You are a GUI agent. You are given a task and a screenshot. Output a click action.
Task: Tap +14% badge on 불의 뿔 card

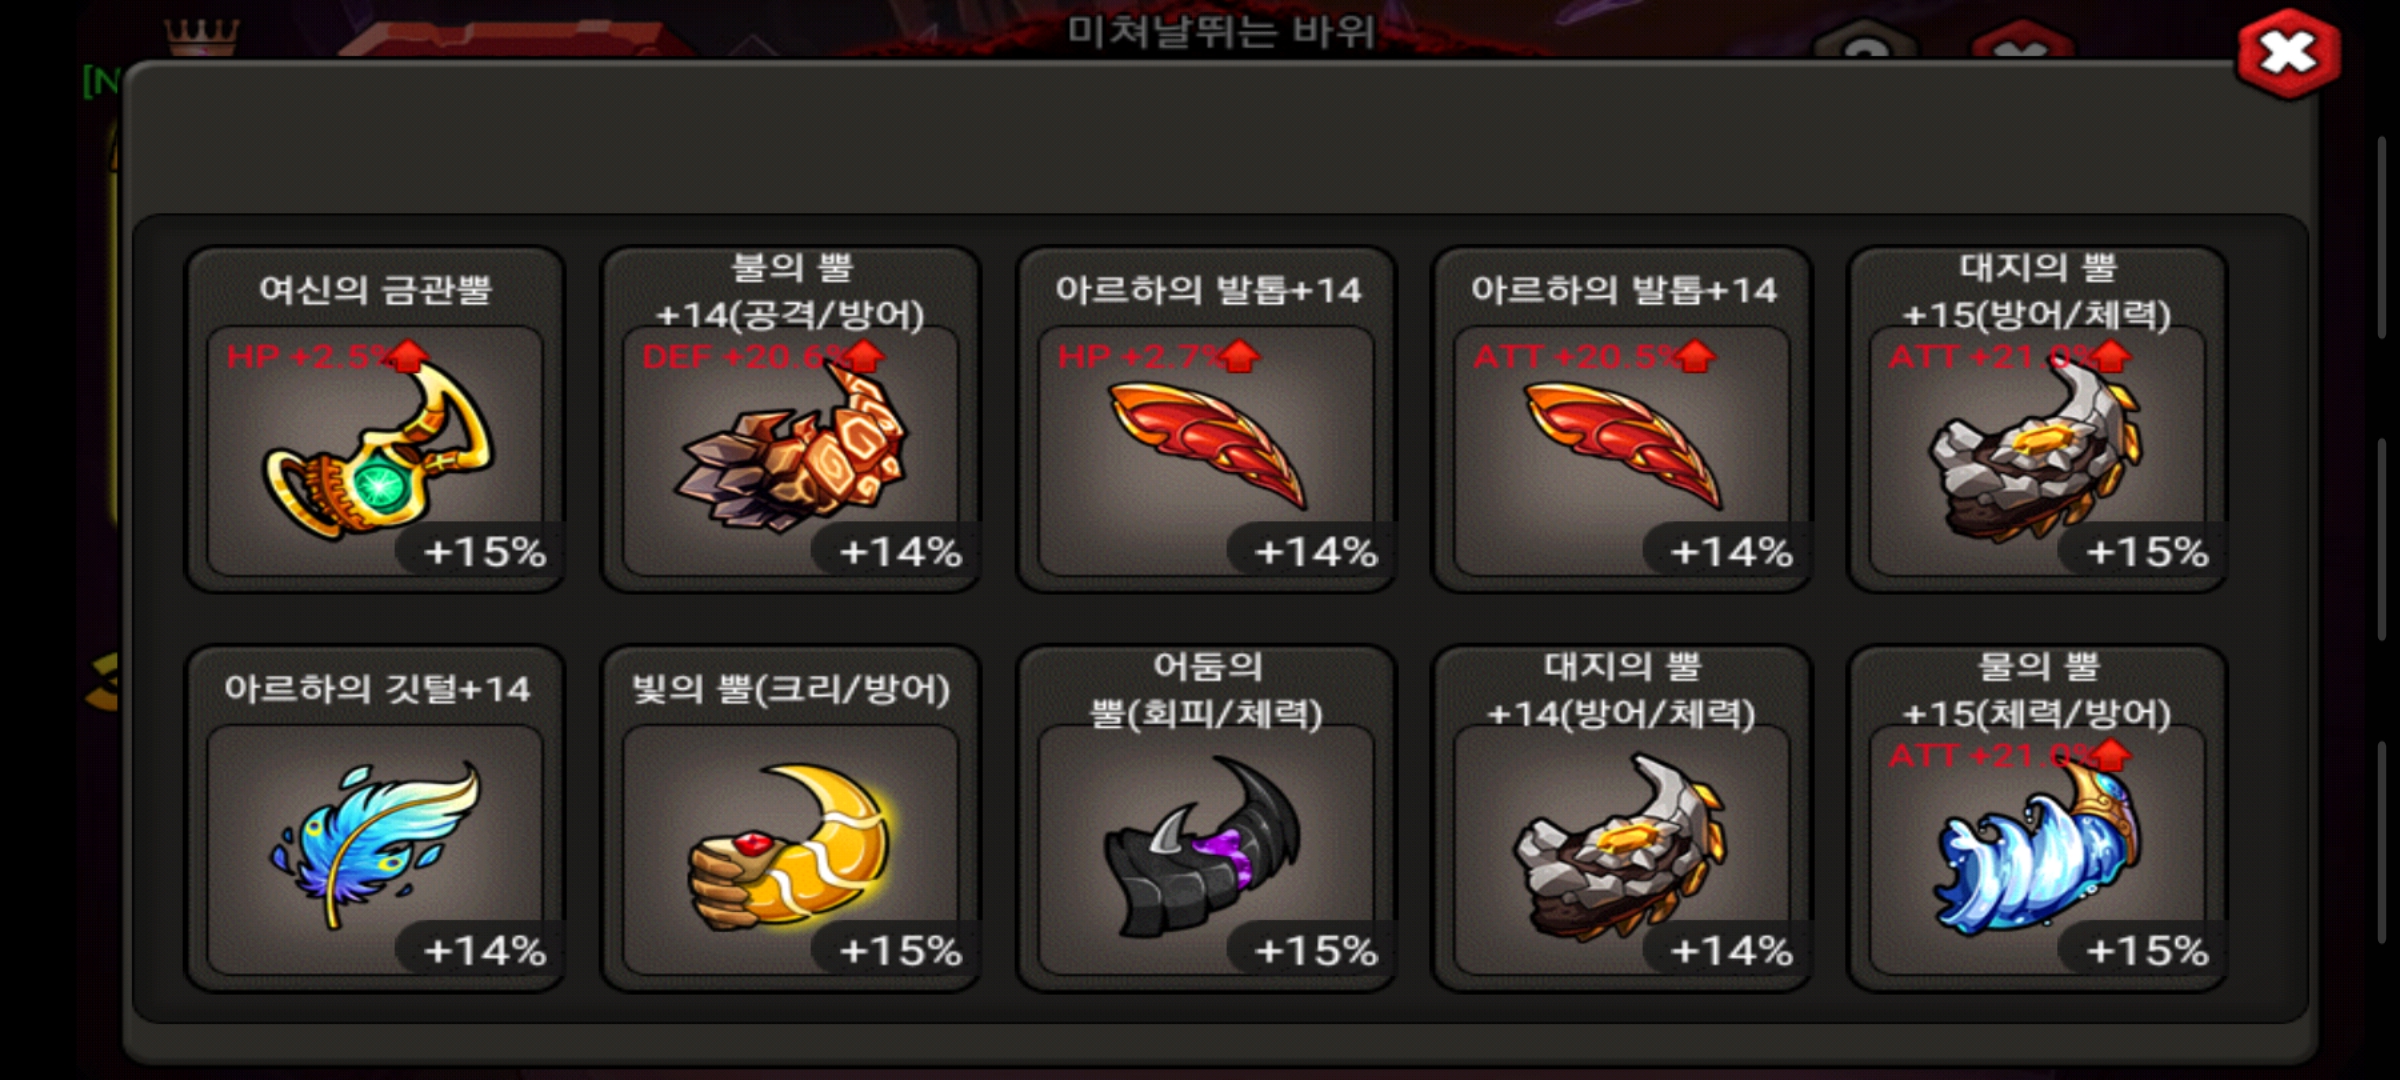pos(900,551)
